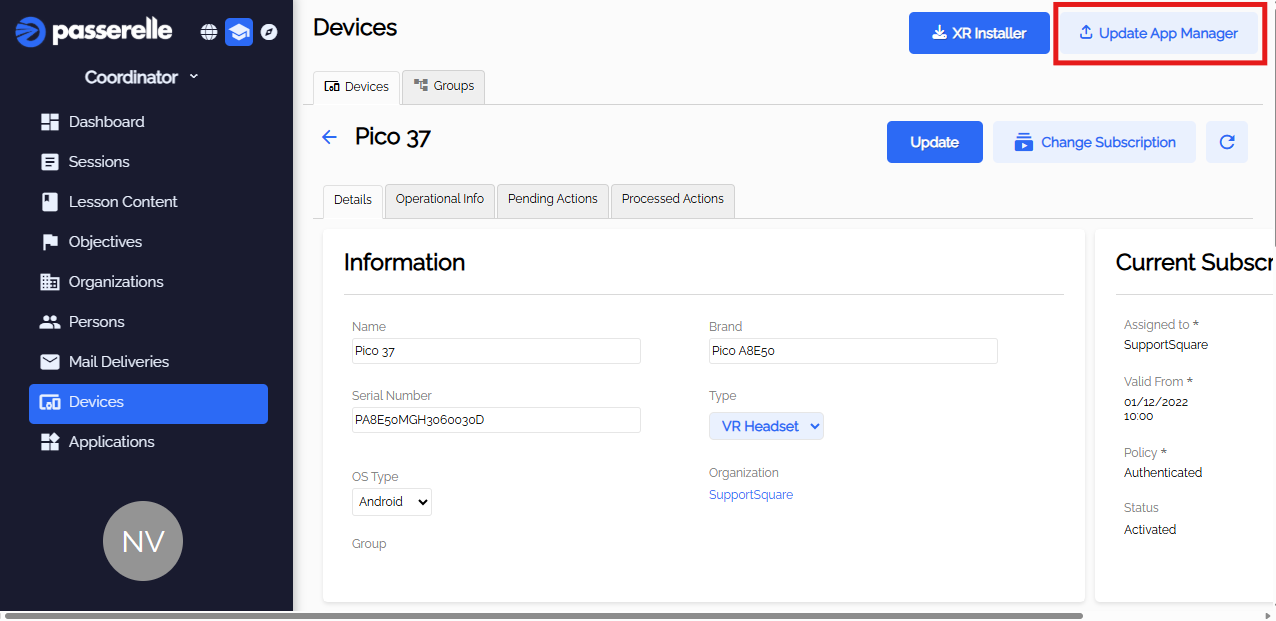
Task: Open the Android OS Type dropdown
Action: point(392,502)
